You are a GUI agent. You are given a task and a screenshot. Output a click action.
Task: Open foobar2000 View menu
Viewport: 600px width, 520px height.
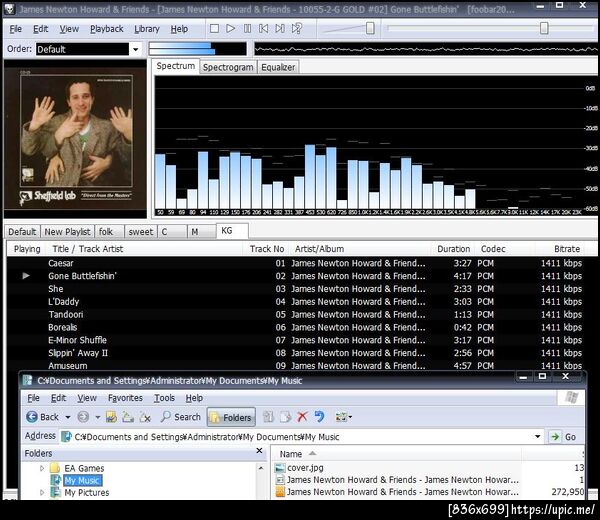69,29
